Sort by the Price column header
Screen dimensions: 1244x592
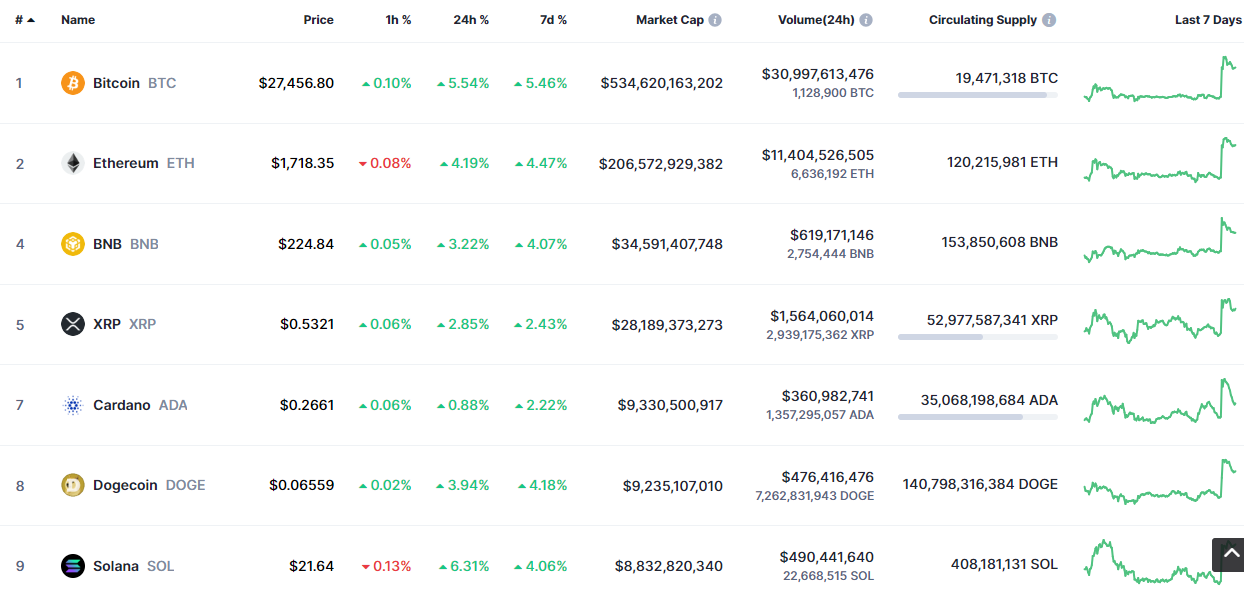coord(319,20)
